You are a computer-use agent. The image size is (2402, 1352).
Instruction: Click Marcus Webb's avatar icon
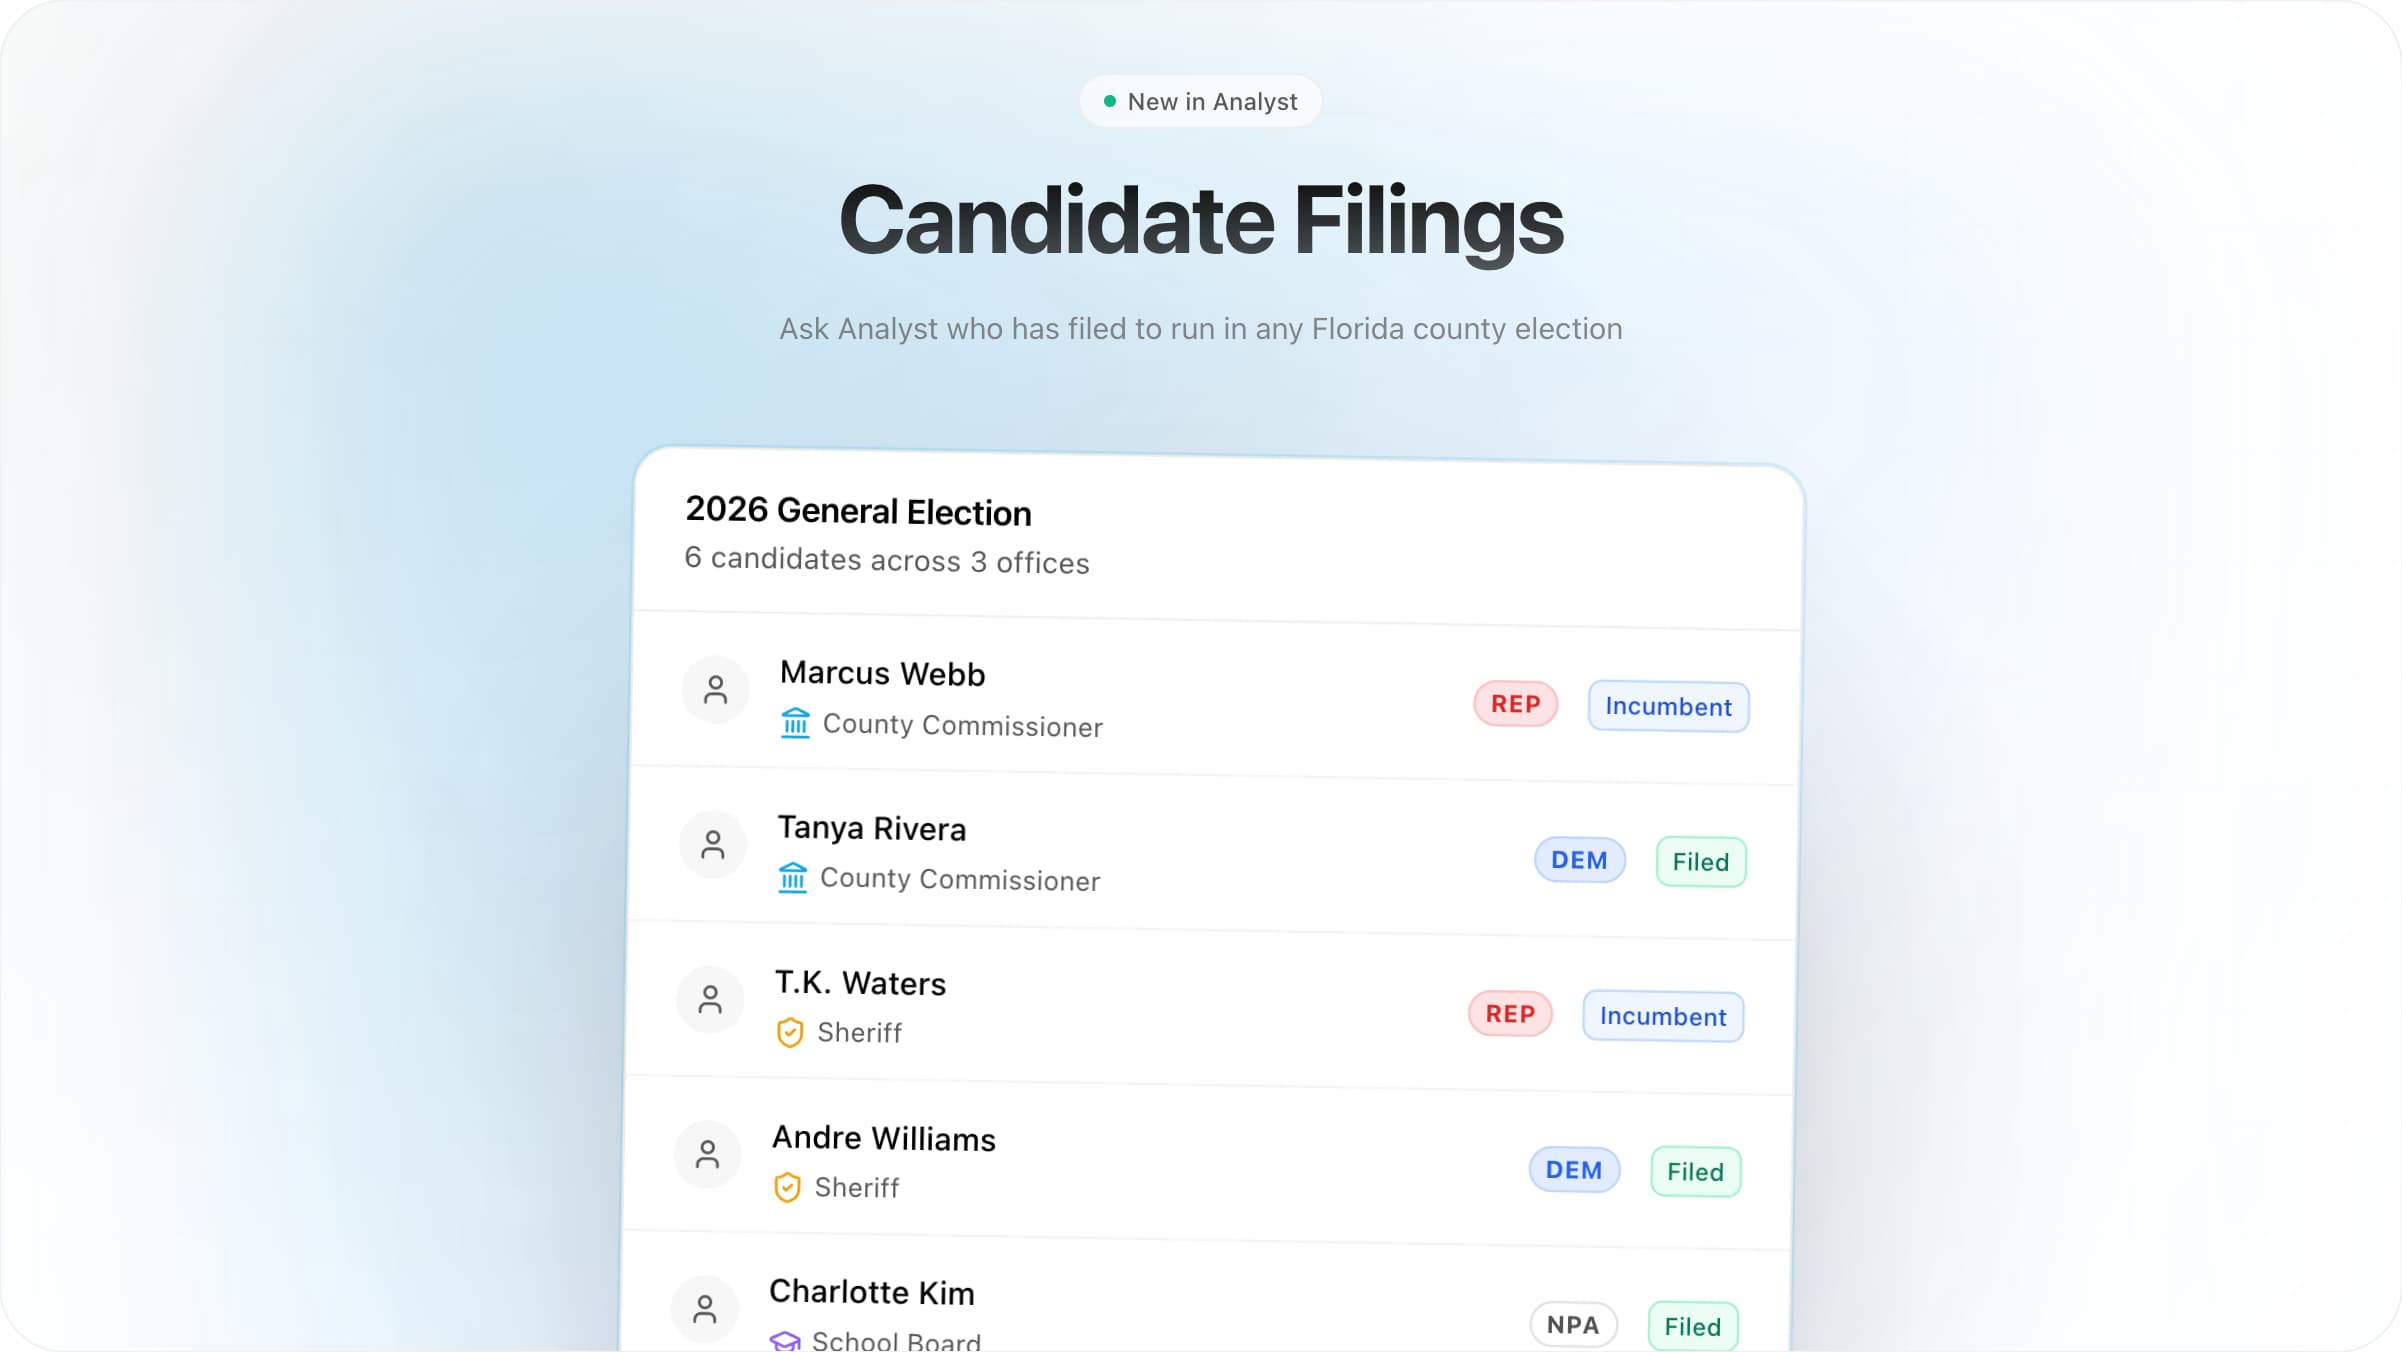(715, 689)
